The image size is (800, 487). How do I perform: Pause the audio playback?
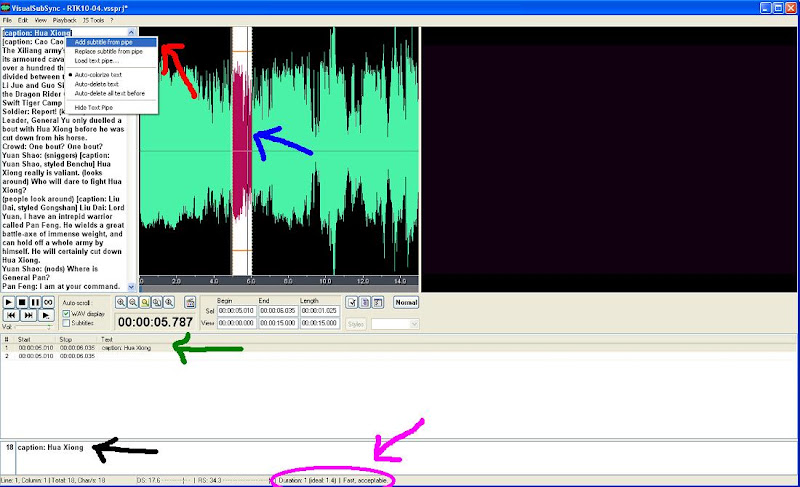[x=35, y=302]
